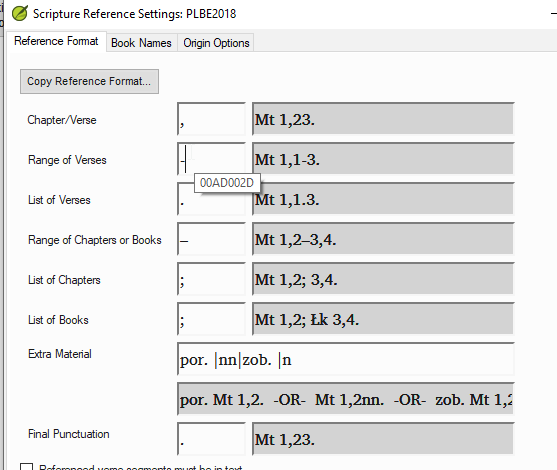Click the Extra Material example preview box
The image size is (557, 470).
[x=346, y=399]
